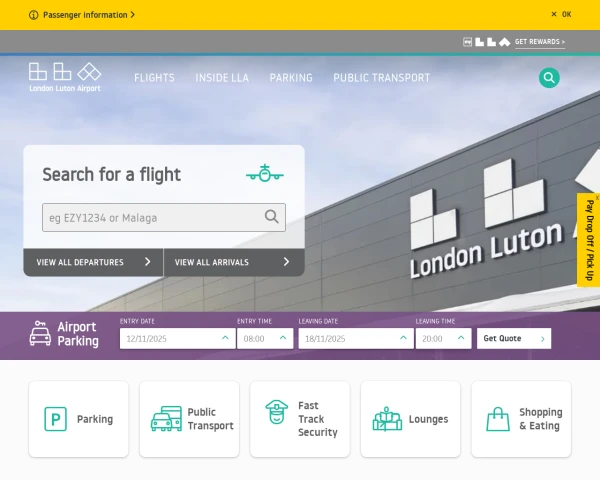Click the Get Rewards link
This screenshot has height=480, width=600.
pyautogui.click(x=540, y=42)
